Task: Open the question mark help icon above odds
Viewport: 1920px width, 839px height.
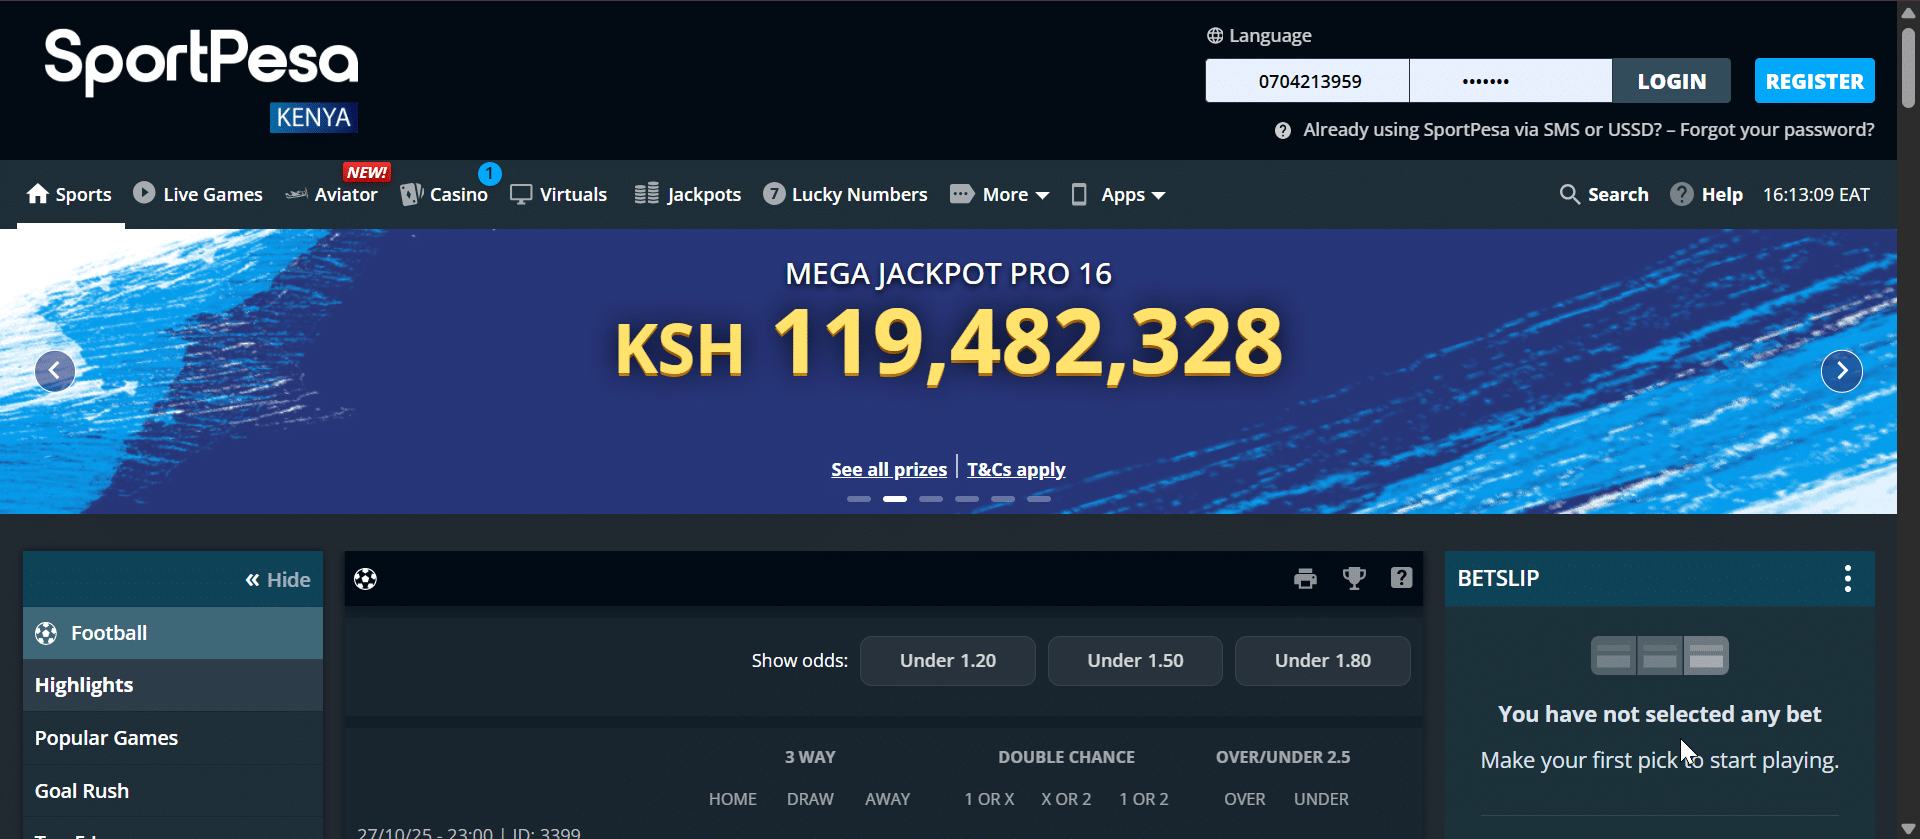Action: point(1401,578)
